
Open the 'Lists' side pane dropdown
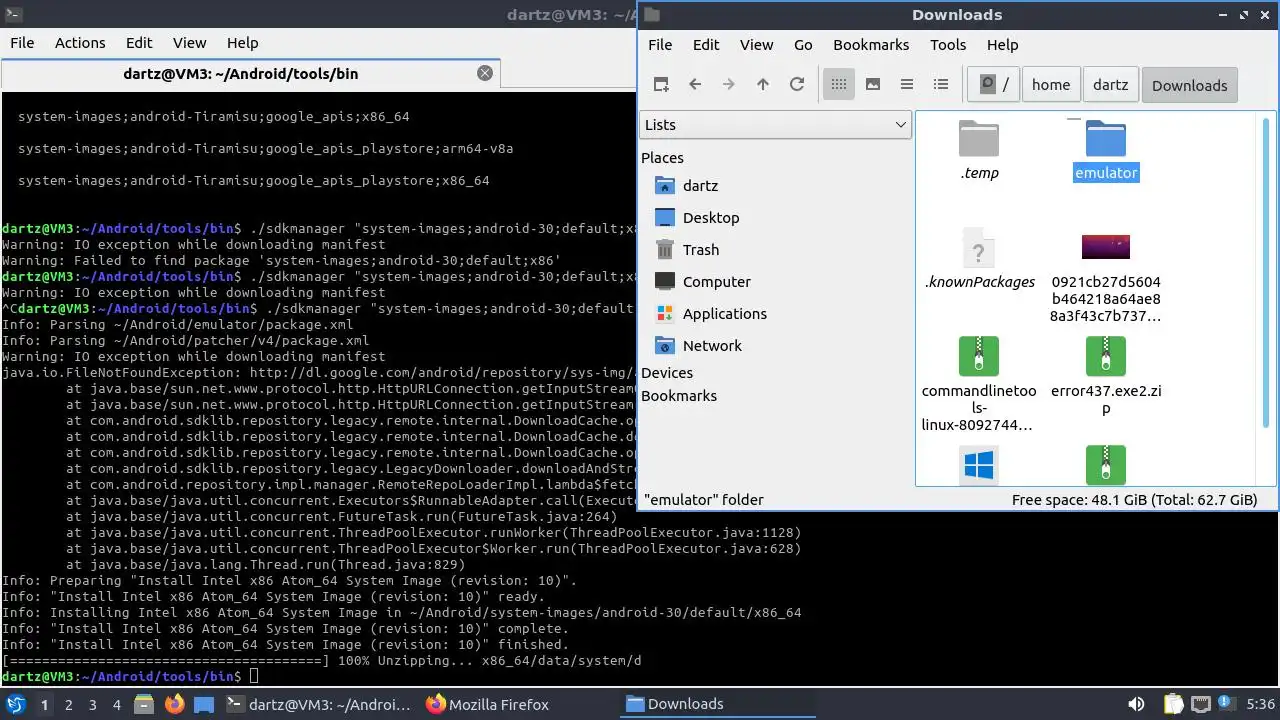click(x=775, y=124)
